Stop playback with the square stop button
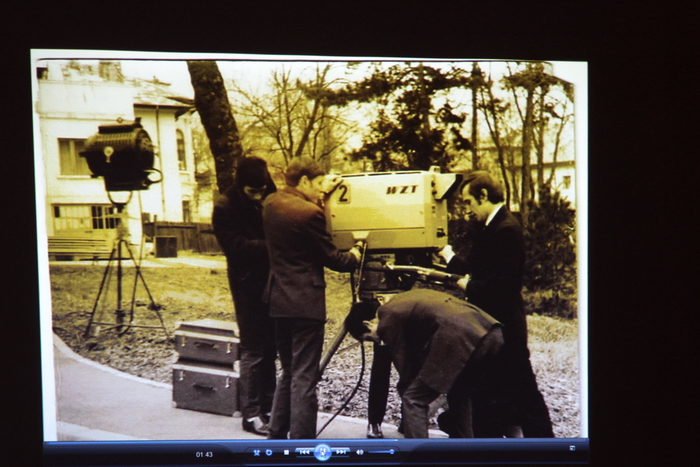Image resolution: width=700 pixels, height=467 pixels. (x=287, y=453)
